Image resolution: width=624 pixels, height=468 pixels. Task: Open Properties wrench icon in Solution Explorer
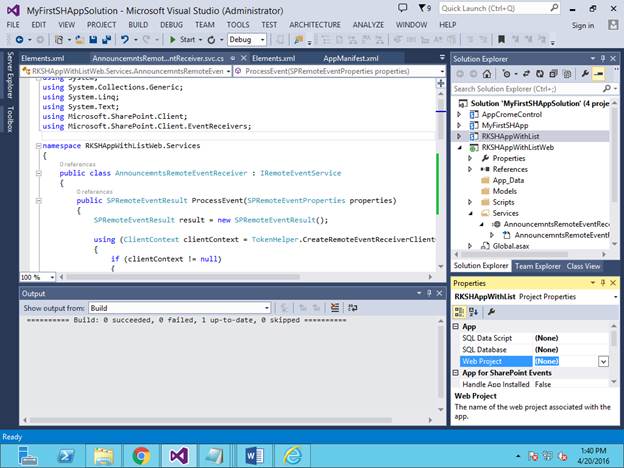584,74
